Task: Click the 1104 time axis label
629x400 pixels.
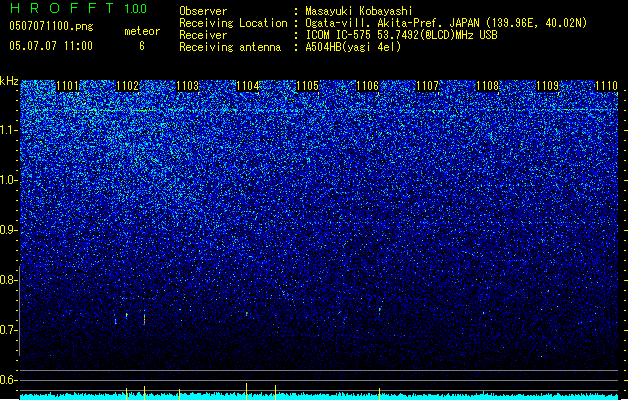Action: (248, 86)
